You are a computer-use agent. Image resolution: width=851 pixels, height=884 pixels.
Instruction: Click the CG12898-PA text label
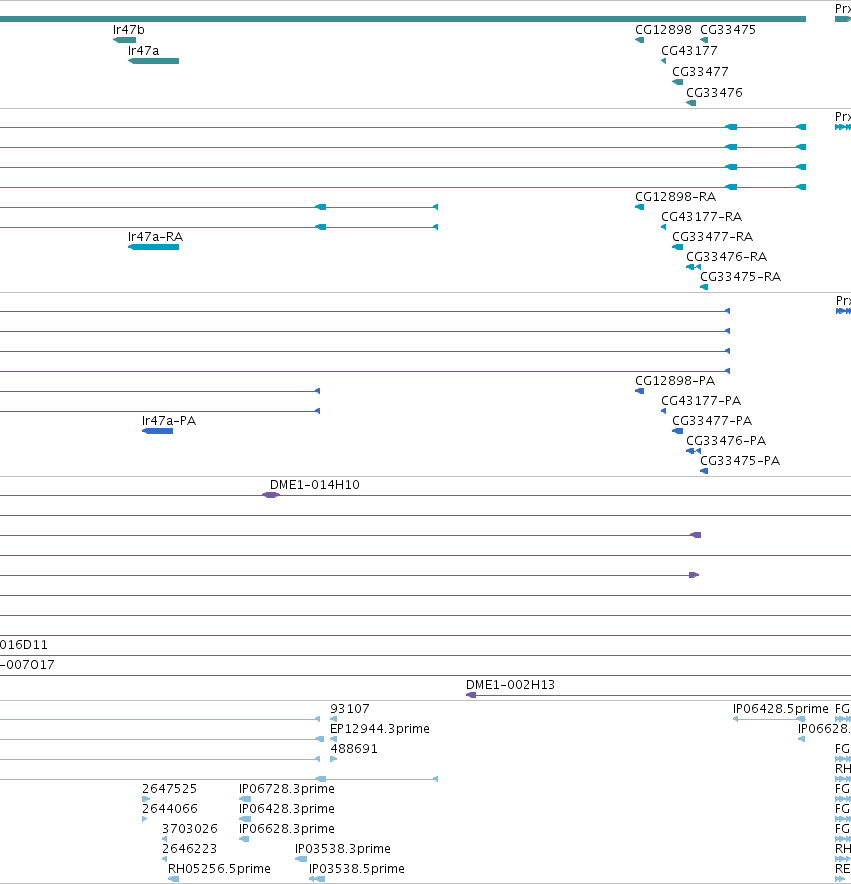coord(675,381)
